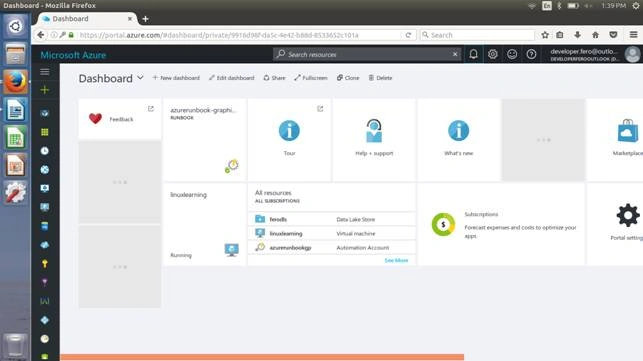
Task: Click Share dashboard button
Action: pos(274,78)
